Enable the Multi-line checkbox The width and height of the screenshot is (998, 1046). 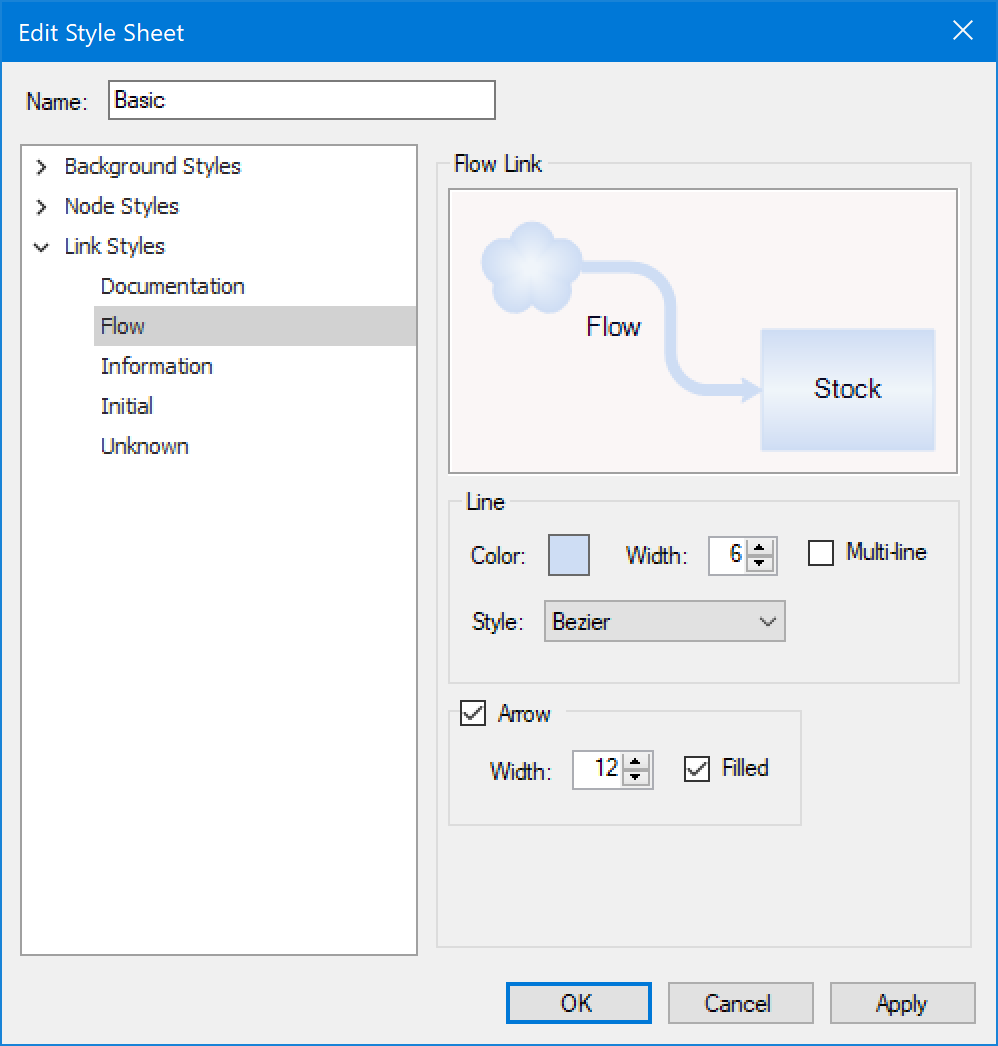point(821,552)
